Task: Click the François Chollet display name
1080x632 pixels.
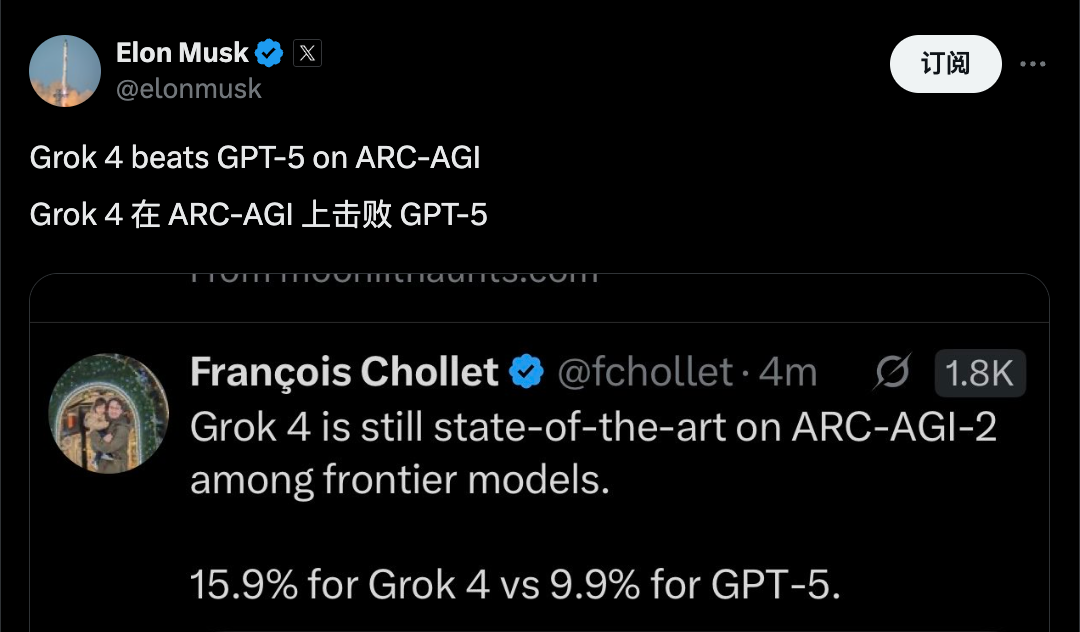Action: 344,372
